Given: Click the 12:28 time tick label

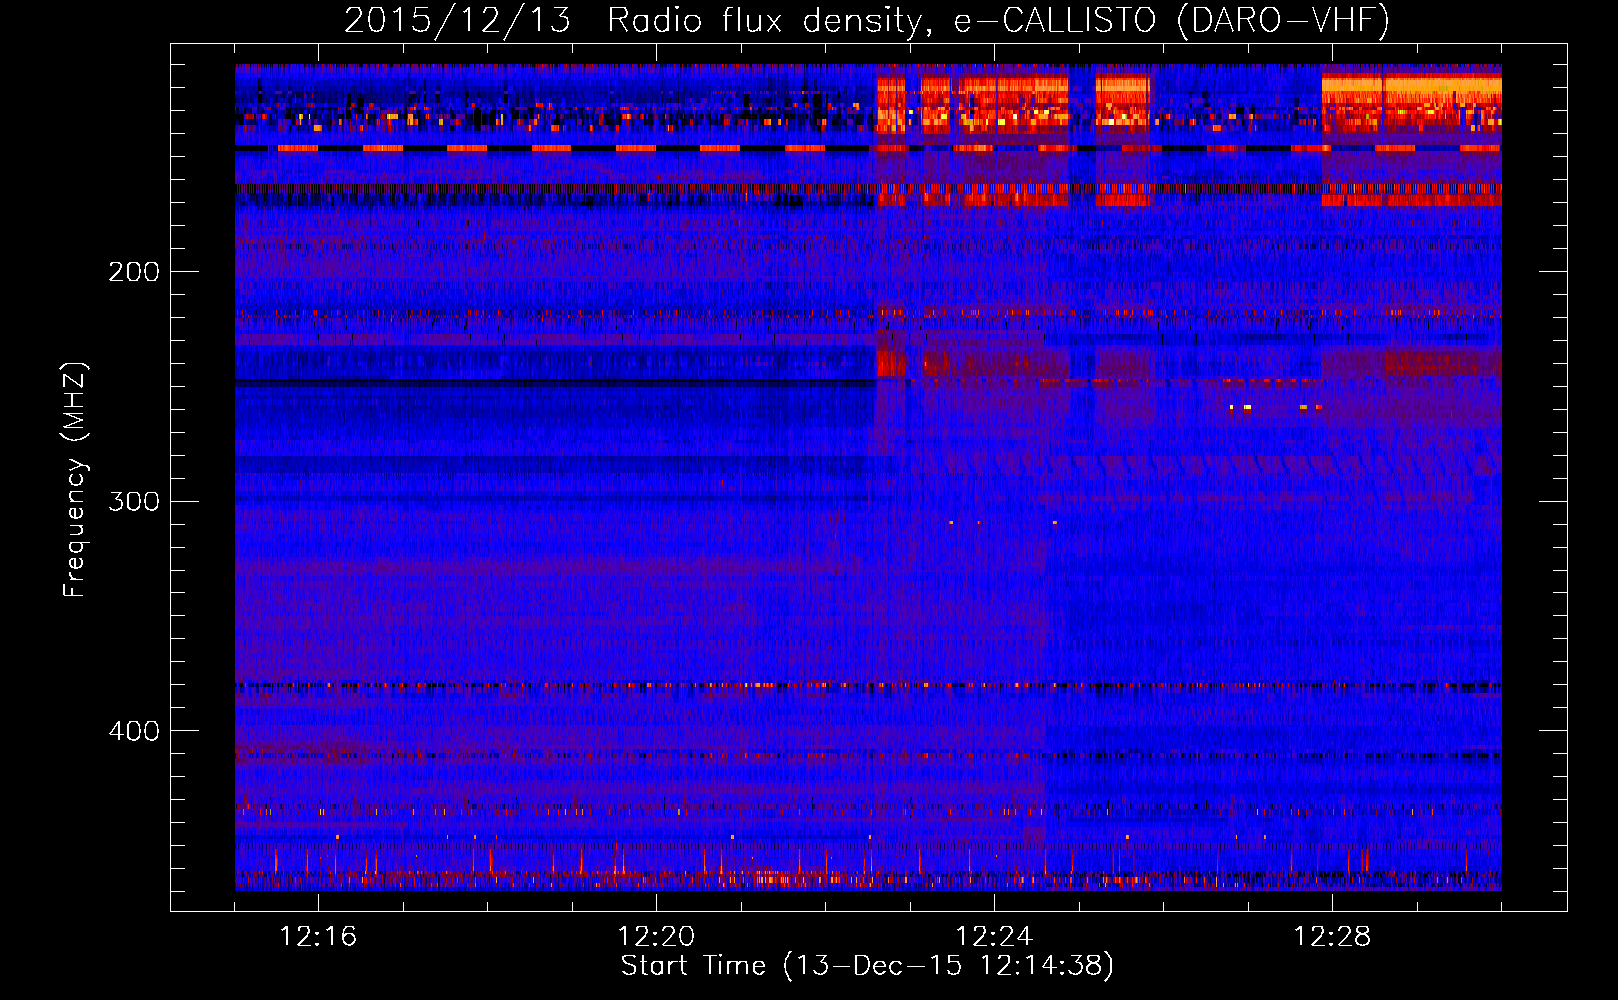Looking at the screenshot, I should tap(1332, 937).
